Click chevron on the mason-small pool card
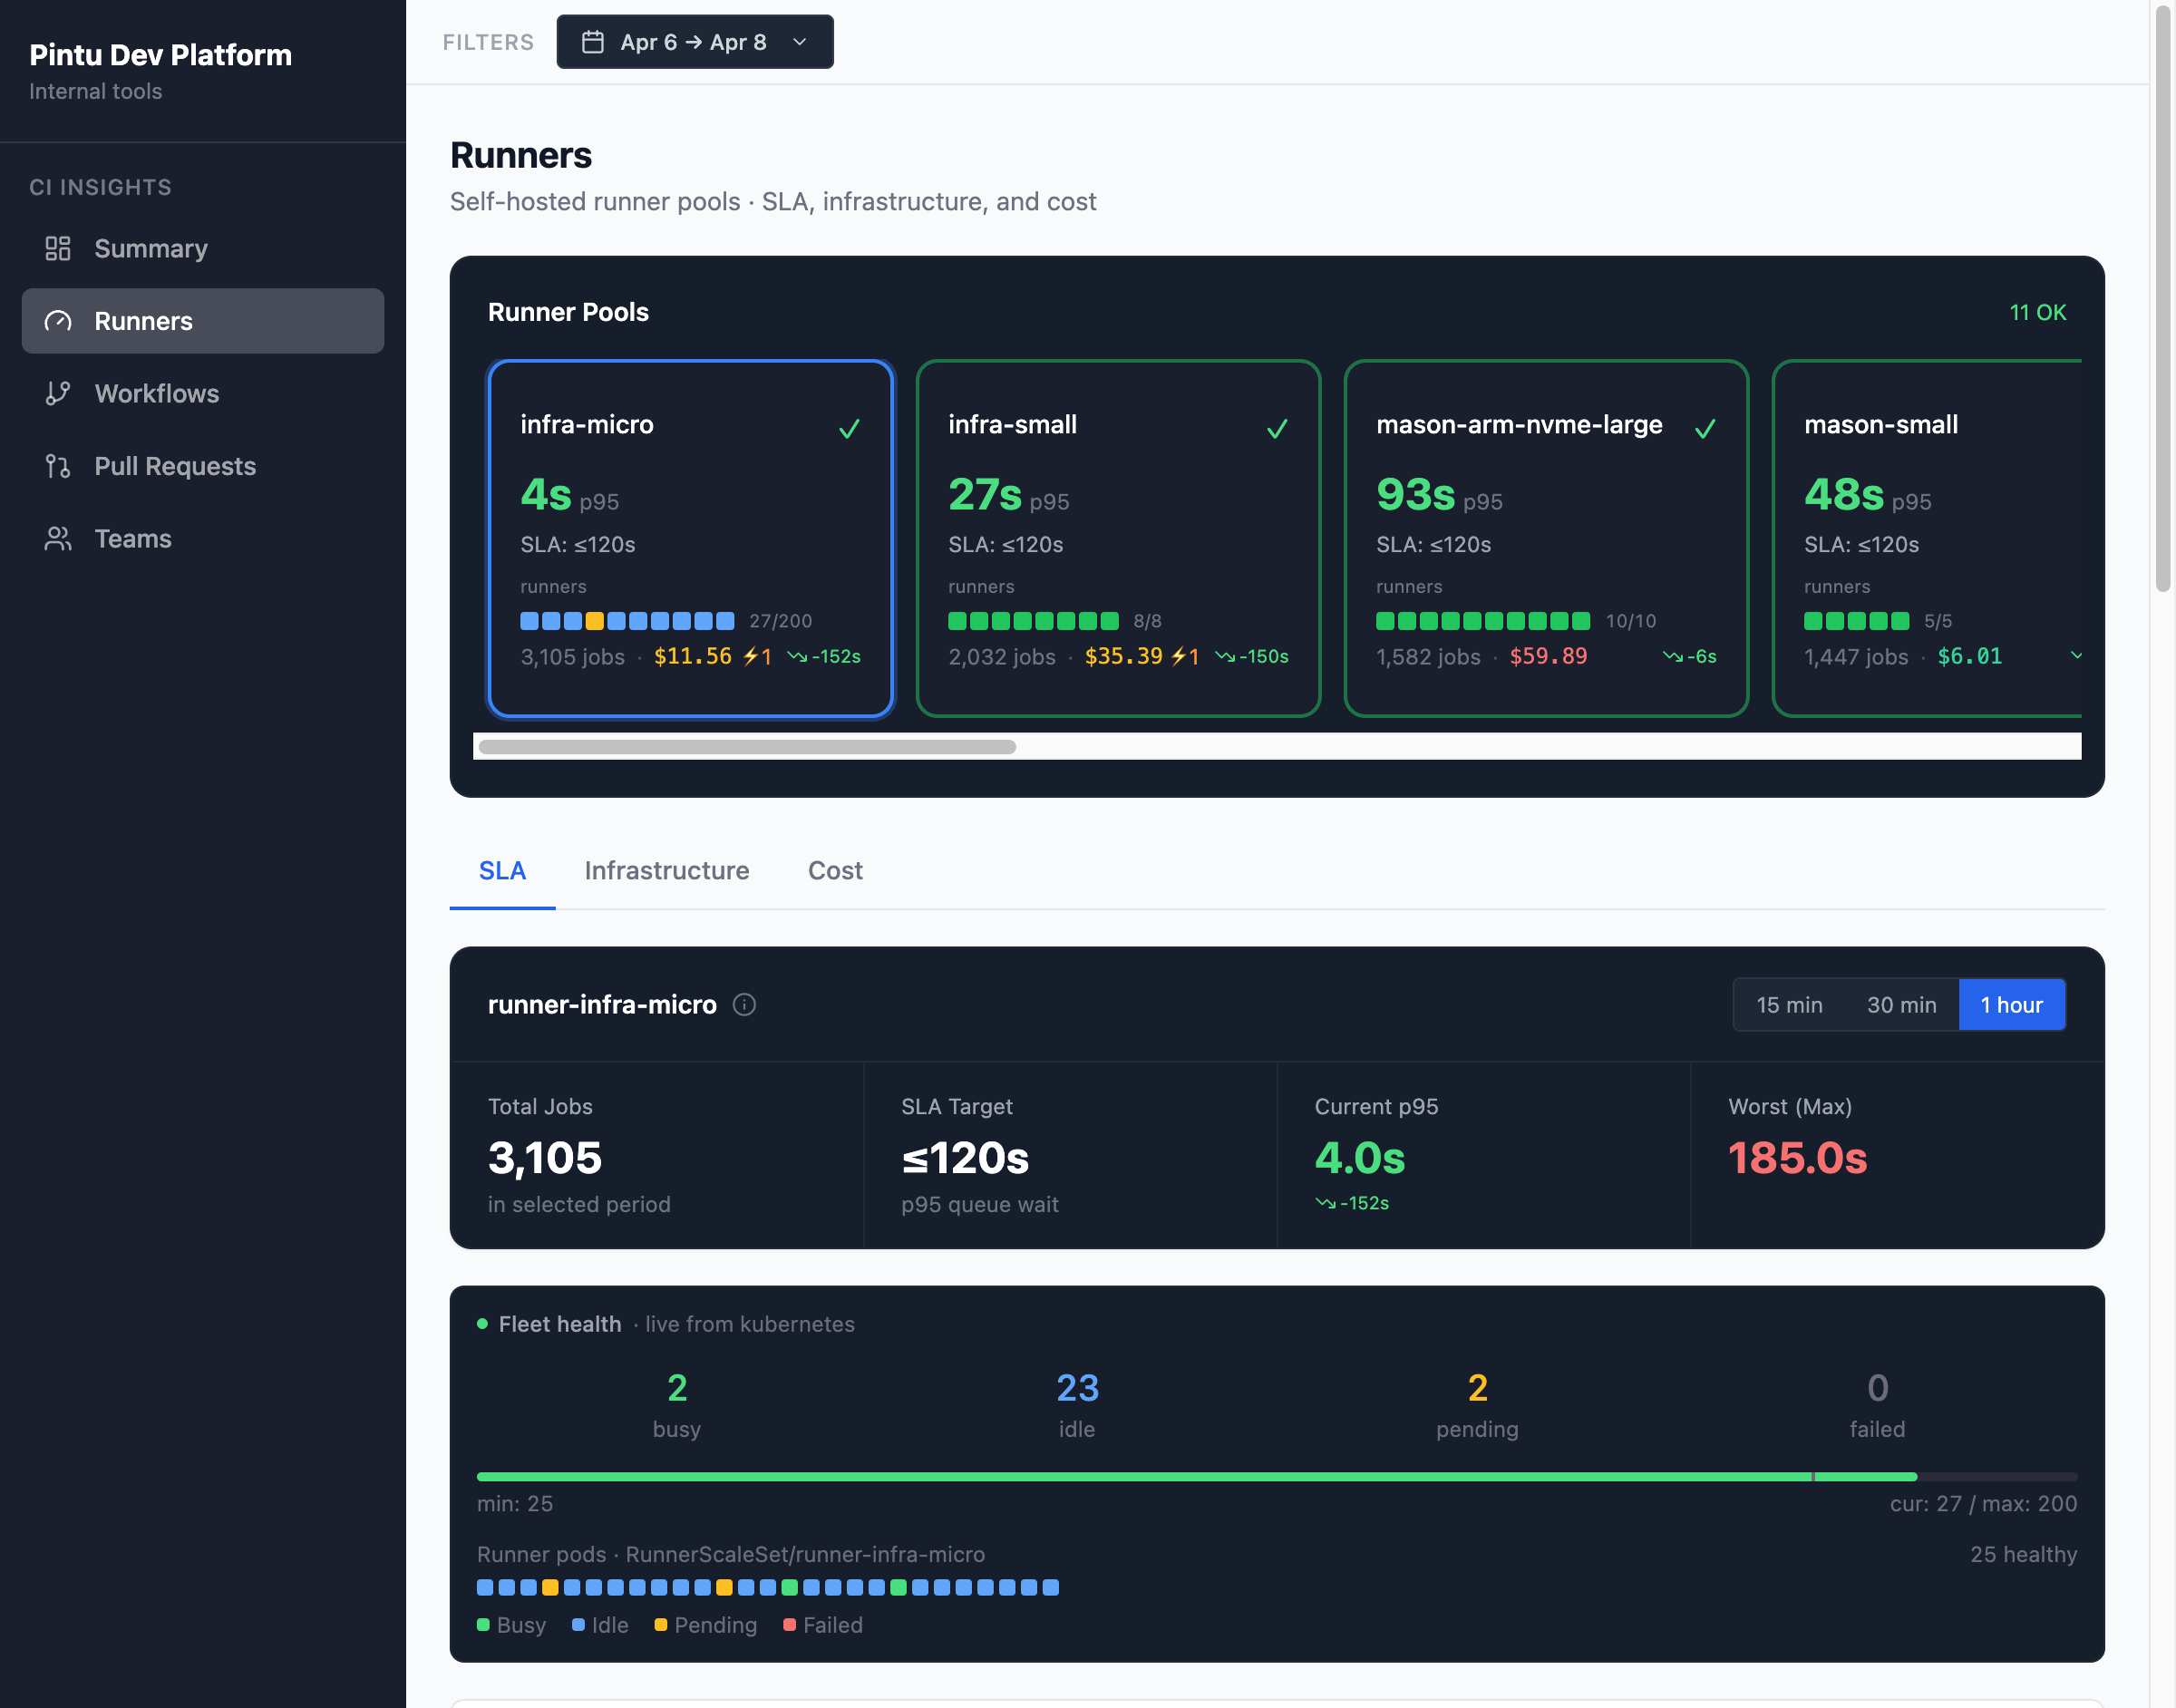This screenshot has width=2176, height=1708. (2075, 656)
